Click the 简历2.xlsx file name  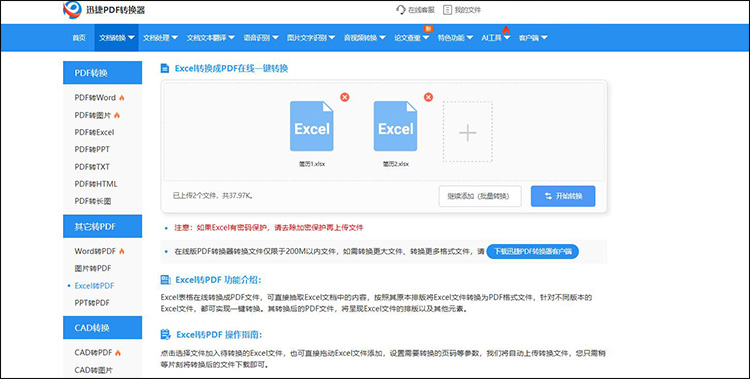(396, 164)
